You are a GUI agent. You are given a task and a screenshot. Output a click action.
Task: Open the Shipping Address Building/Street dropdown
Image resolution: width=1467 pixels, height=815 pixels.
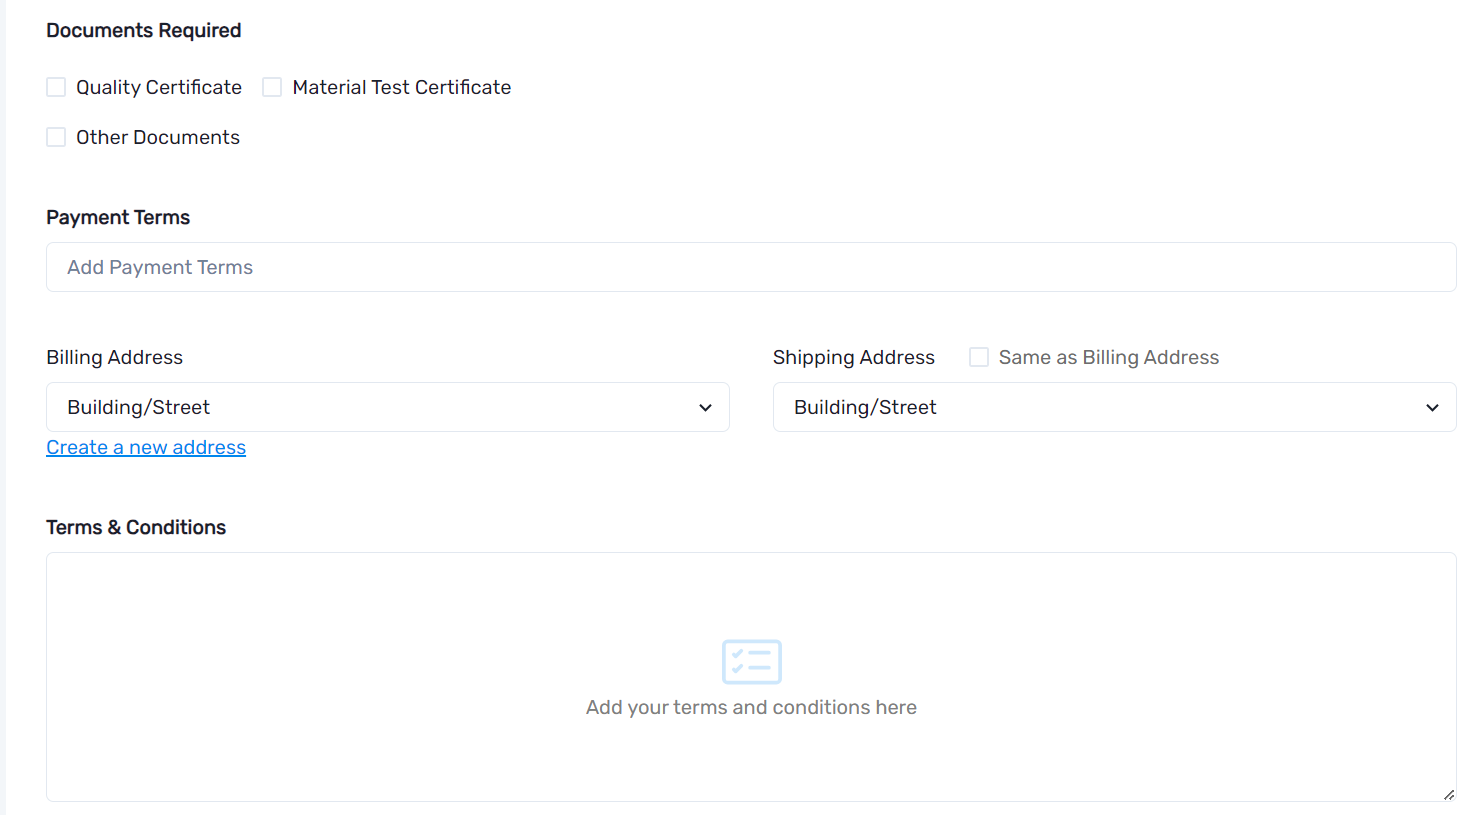coord(1113,408)
